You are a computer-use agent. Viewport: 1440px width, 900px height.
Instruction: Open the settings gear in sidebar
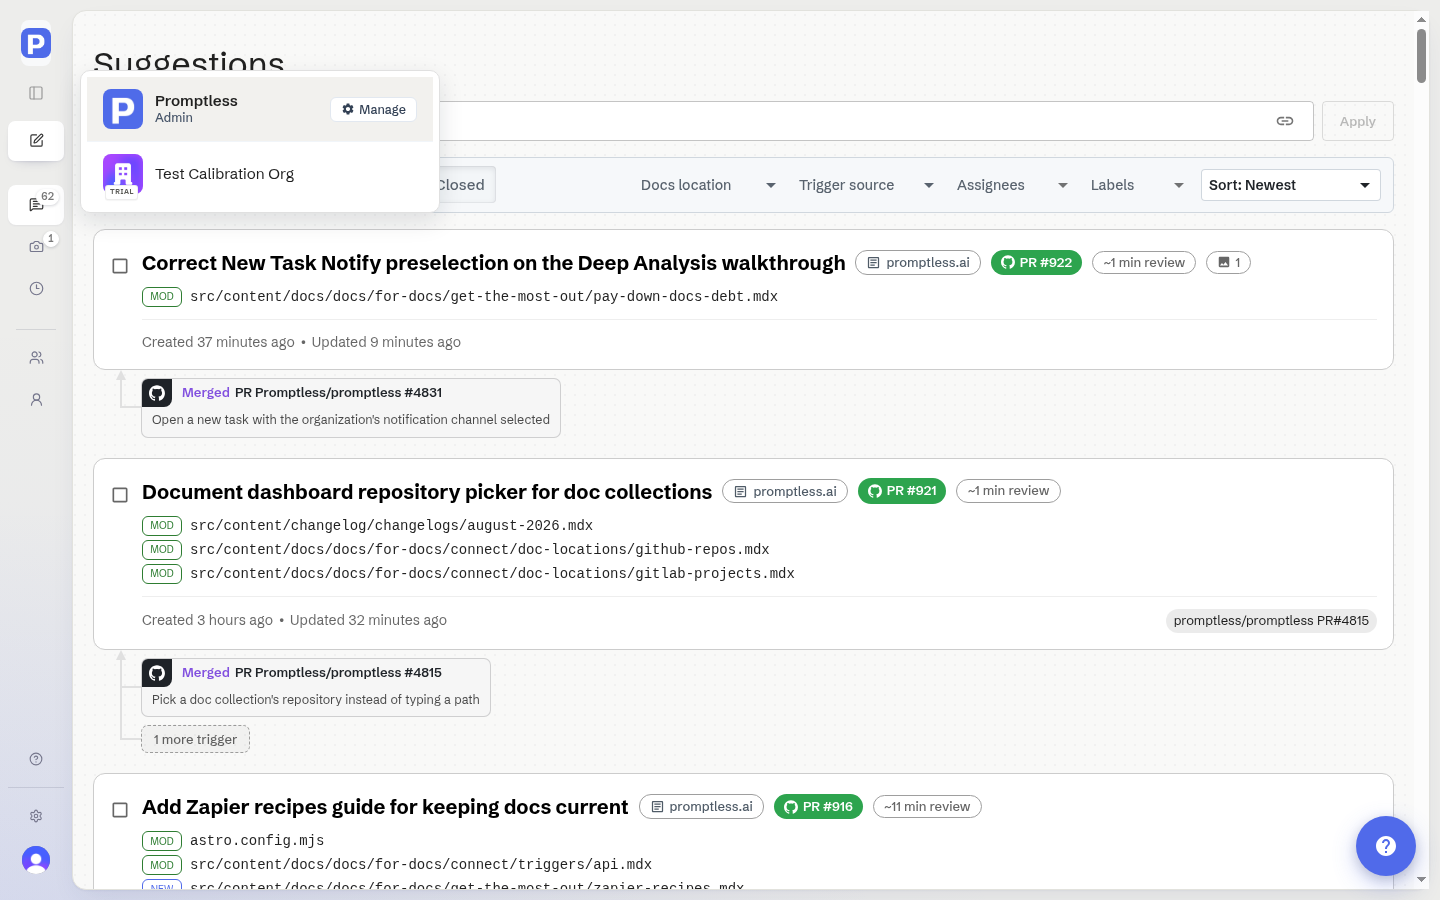click(x=36, y=816)
